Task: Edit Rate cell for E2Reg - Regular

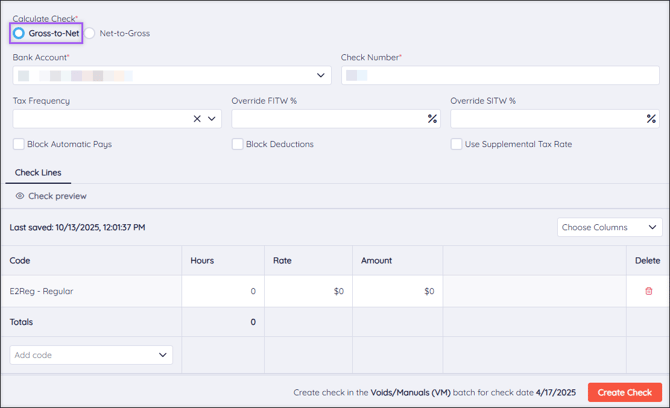Action: pos(309,291)
